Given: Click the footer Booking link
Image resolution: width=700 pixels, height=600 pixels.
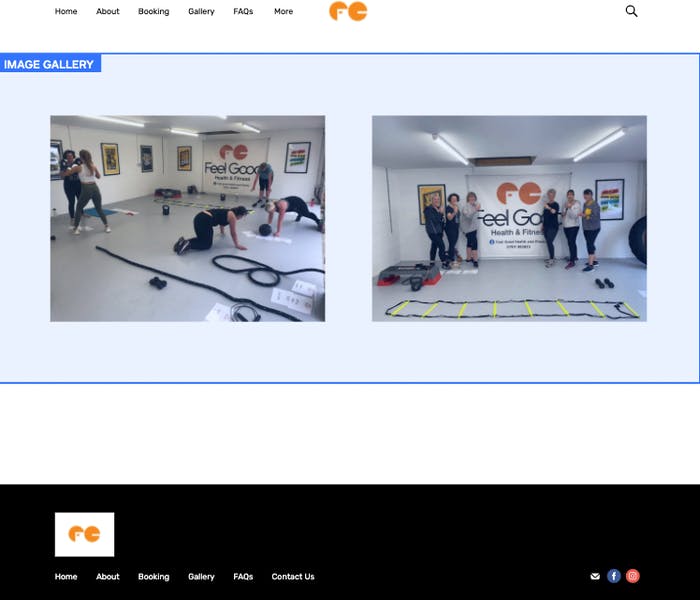Looking at the screenshot, I should point(154,577).
